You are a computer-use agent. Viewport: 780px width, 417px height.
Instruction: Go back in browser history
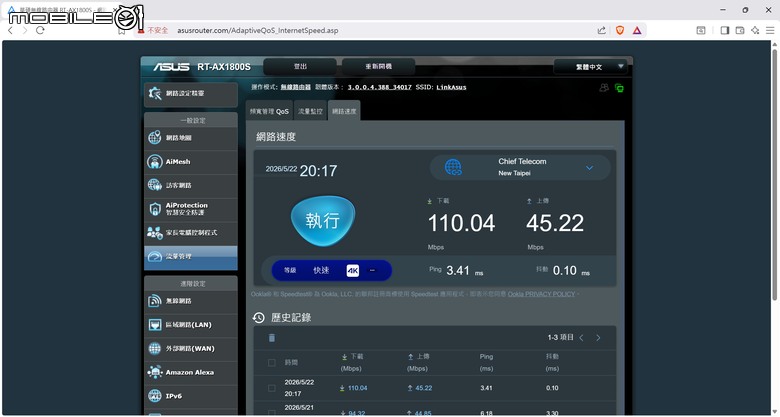10,30
